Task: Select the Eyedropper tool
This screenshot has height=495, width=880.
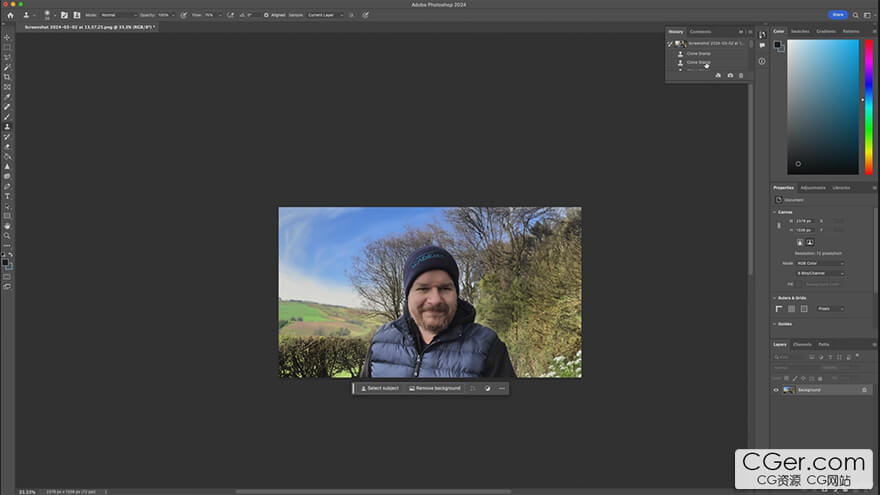Action: pos(7,97)
